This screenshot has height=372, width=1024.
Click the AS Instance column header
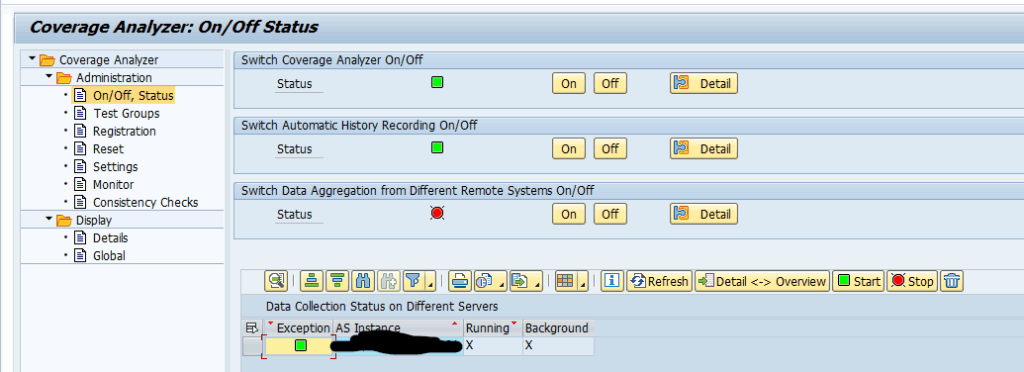[398, 328]
